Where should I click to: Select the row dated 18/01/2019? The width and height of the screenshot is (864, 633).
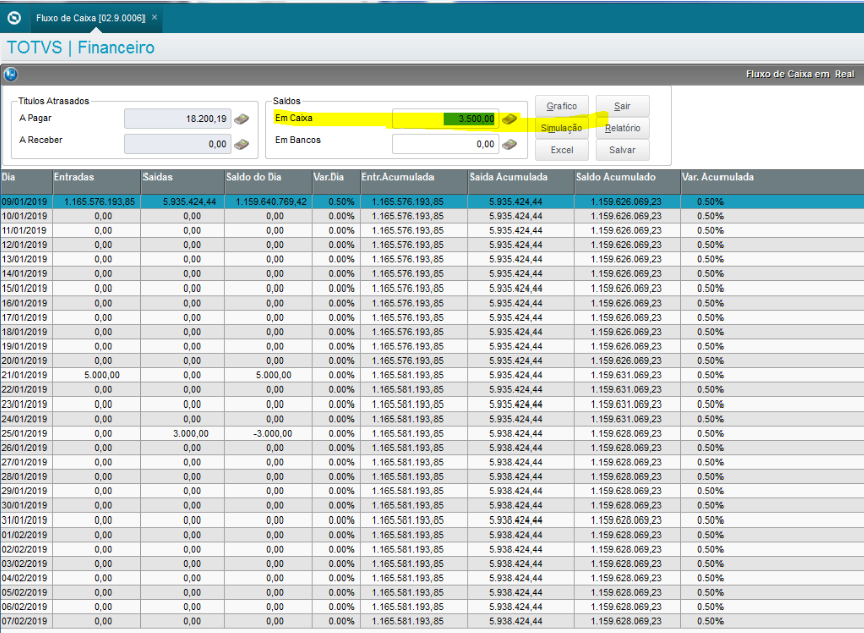(432, 332)
